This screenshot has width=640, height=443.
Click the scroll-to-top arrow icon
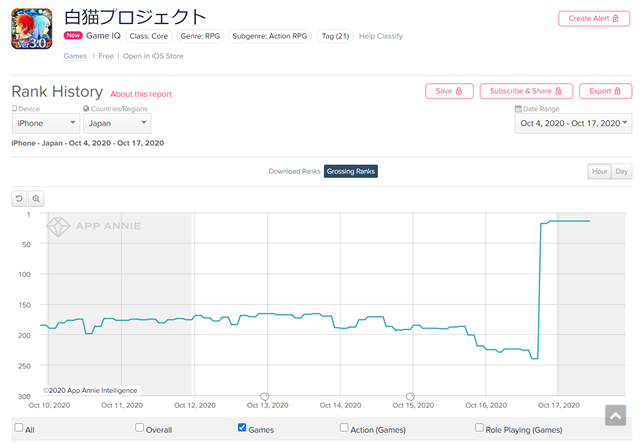616,415
